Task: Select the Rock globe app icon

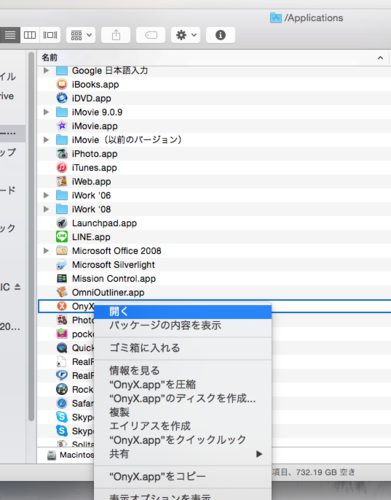Action: (62, 389)
